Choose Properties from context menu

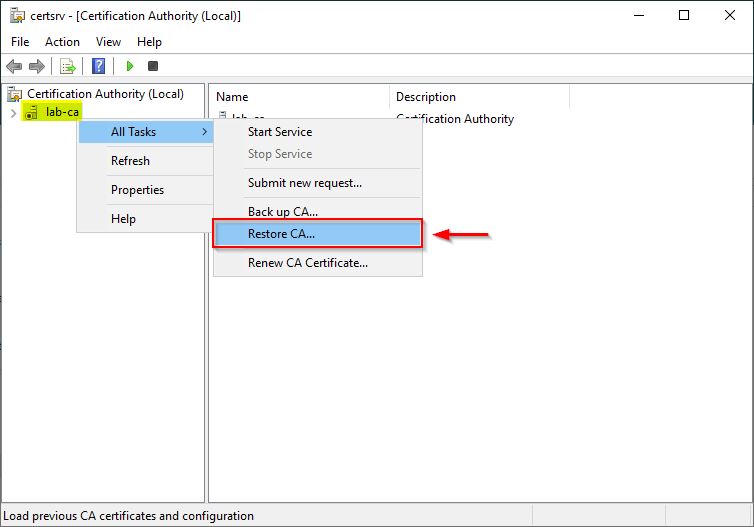(x=146, y=189)
